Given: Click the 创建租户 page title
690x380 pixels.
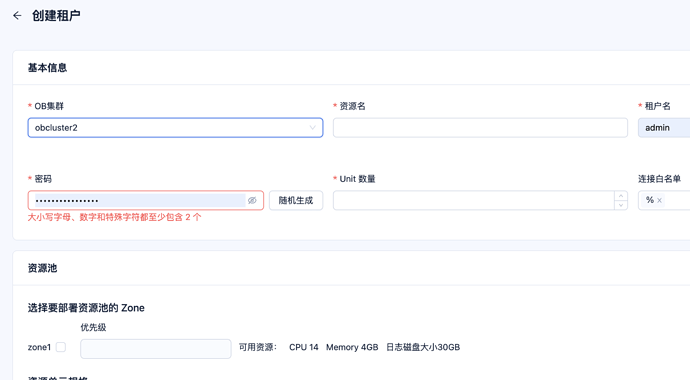Looking at the screenshot, I should click(56, 16).
